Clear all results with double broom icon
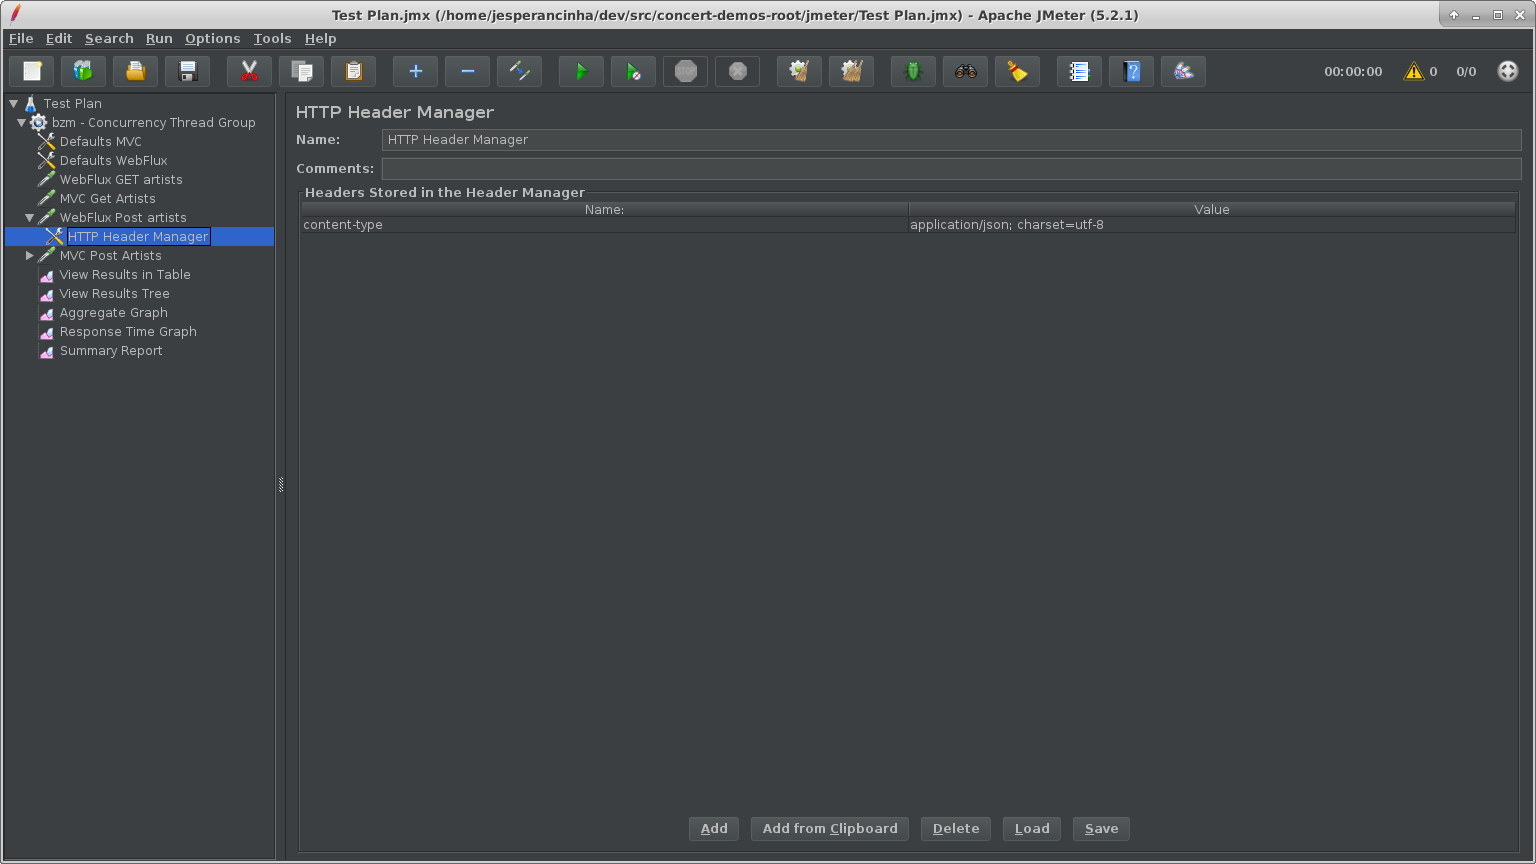 click(852, 71)
